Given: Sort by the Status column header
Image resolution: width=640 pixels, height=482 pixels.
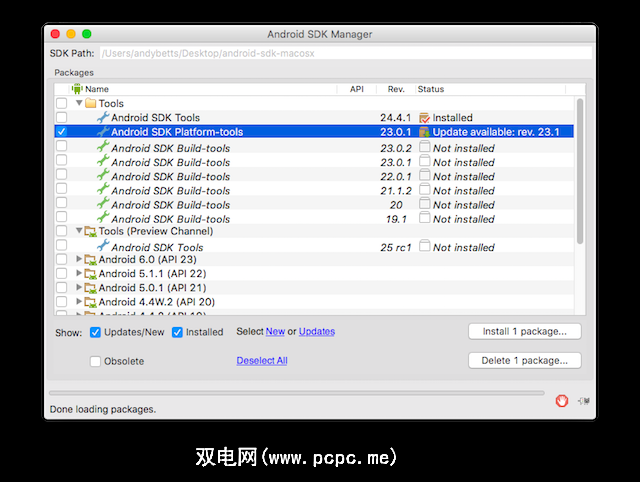Looking at the screenshot, I should [x=491, y=89].
